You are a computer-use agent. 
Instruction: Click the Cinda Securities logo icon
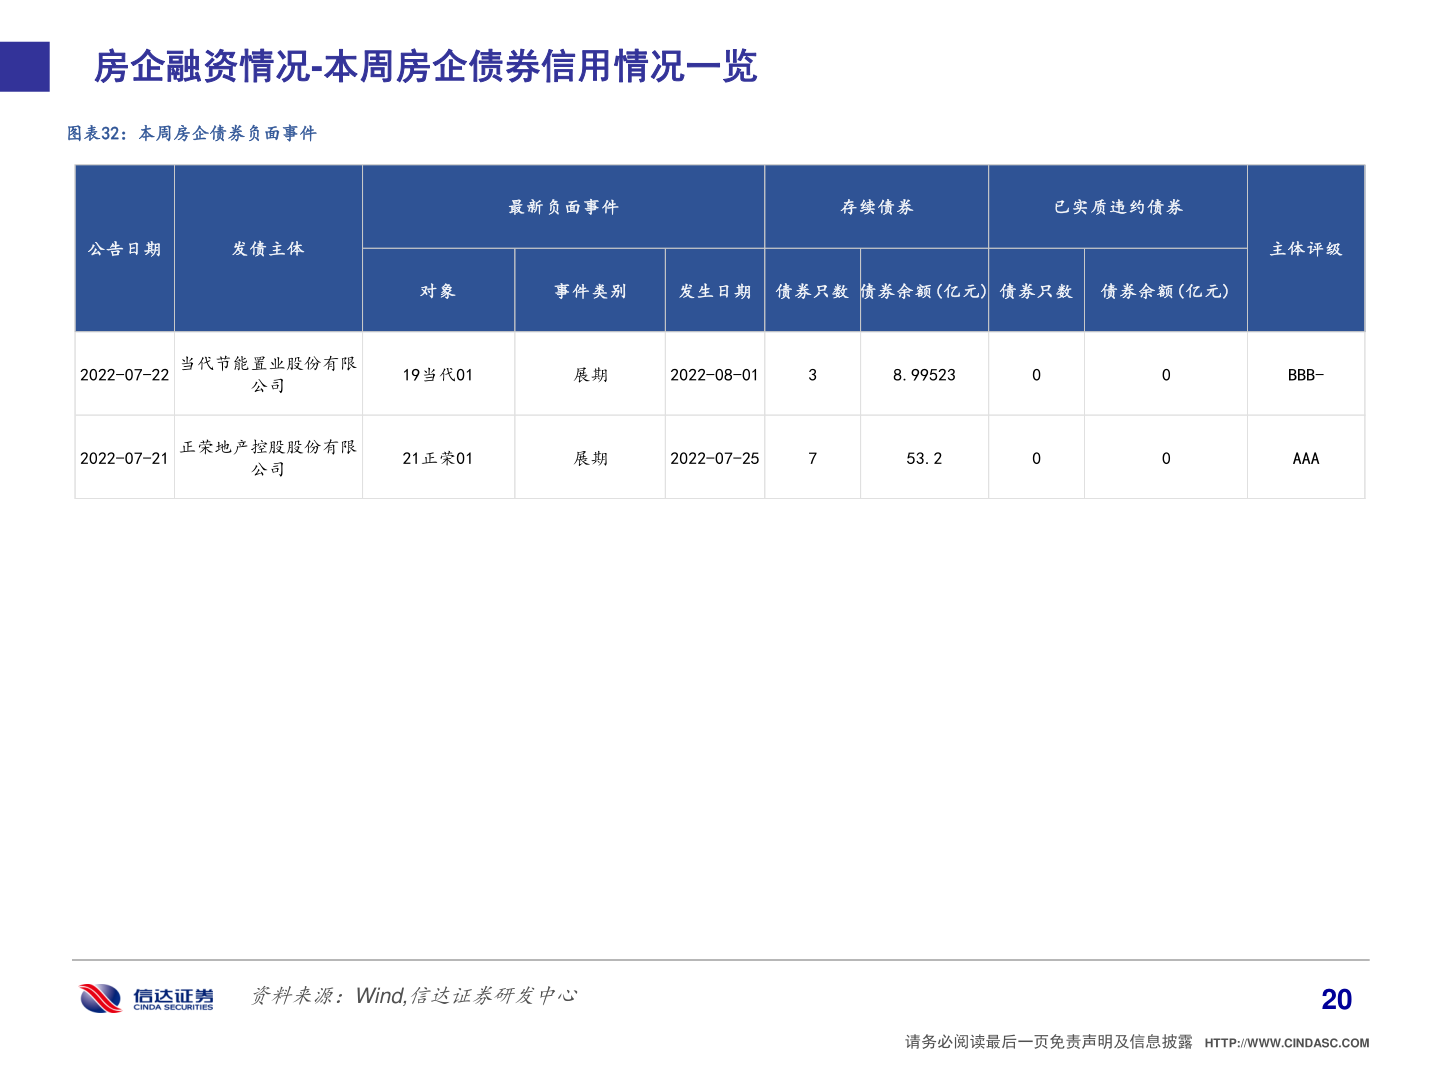click(x=100, y=996)
